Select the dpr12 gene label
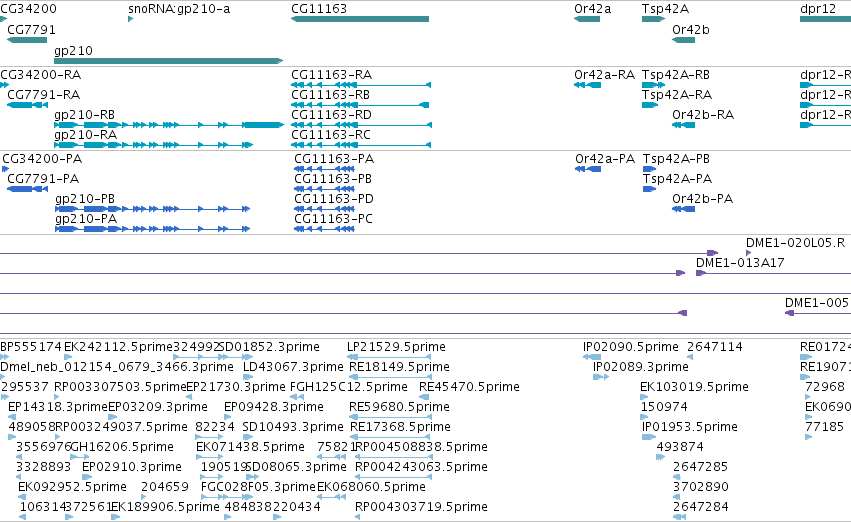 818,9
